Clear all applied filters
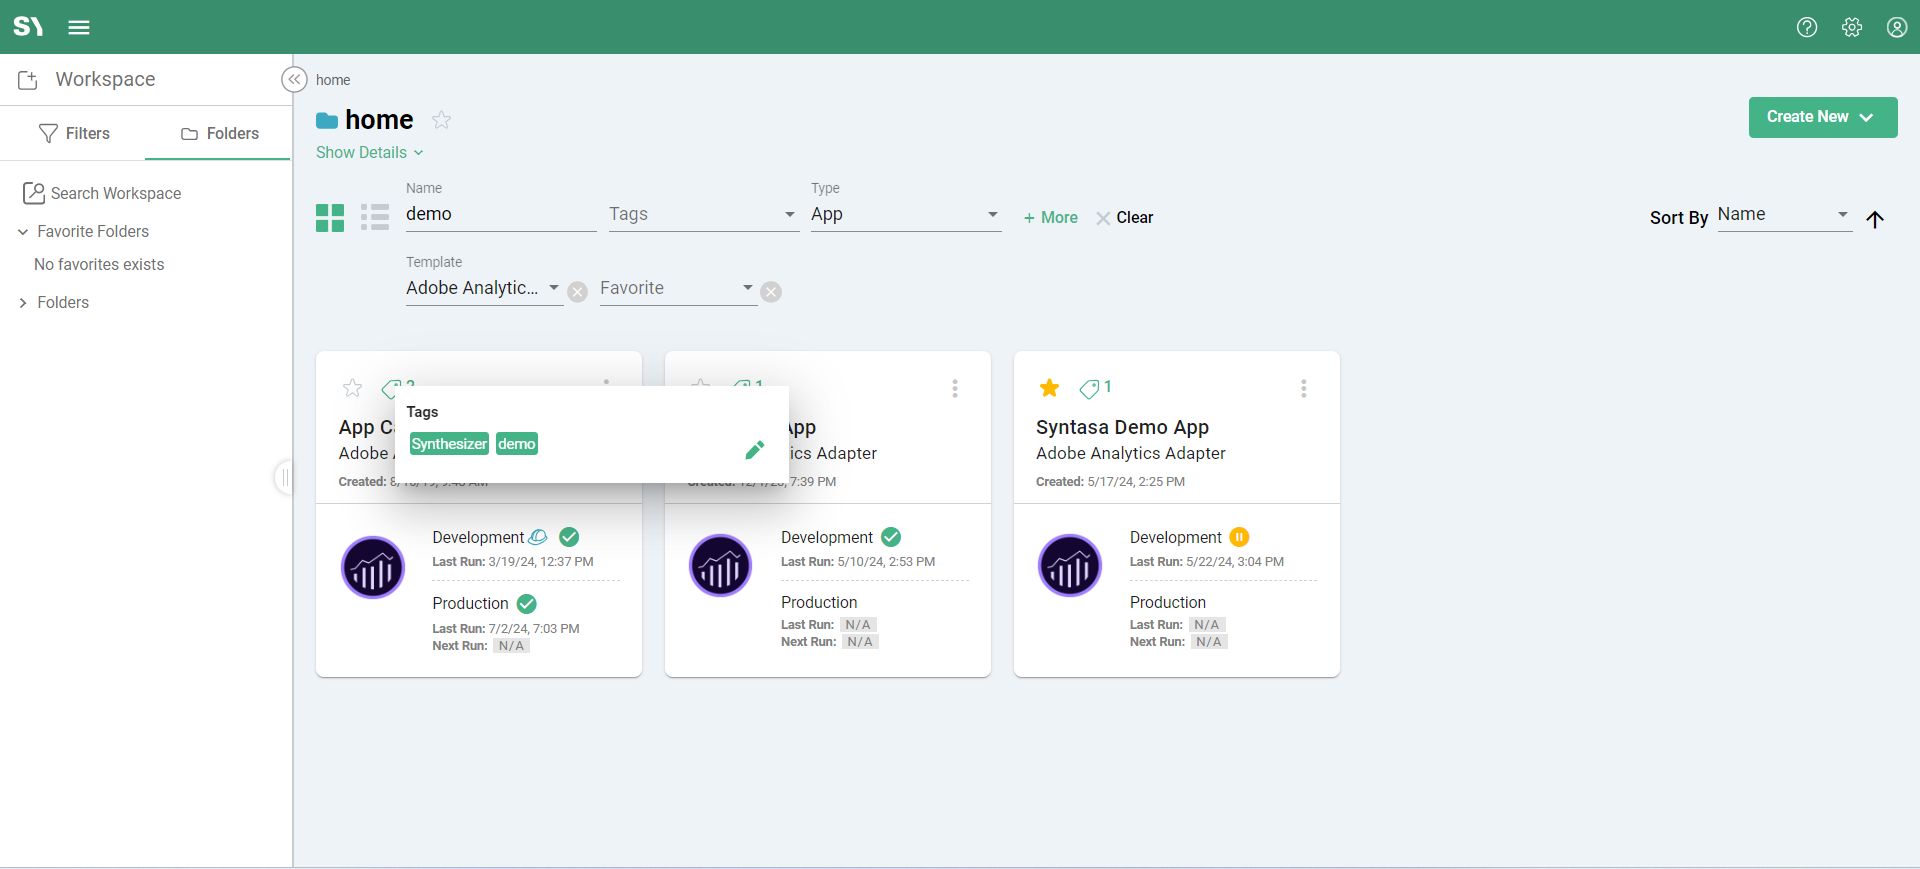 (x=1125, y=218)
